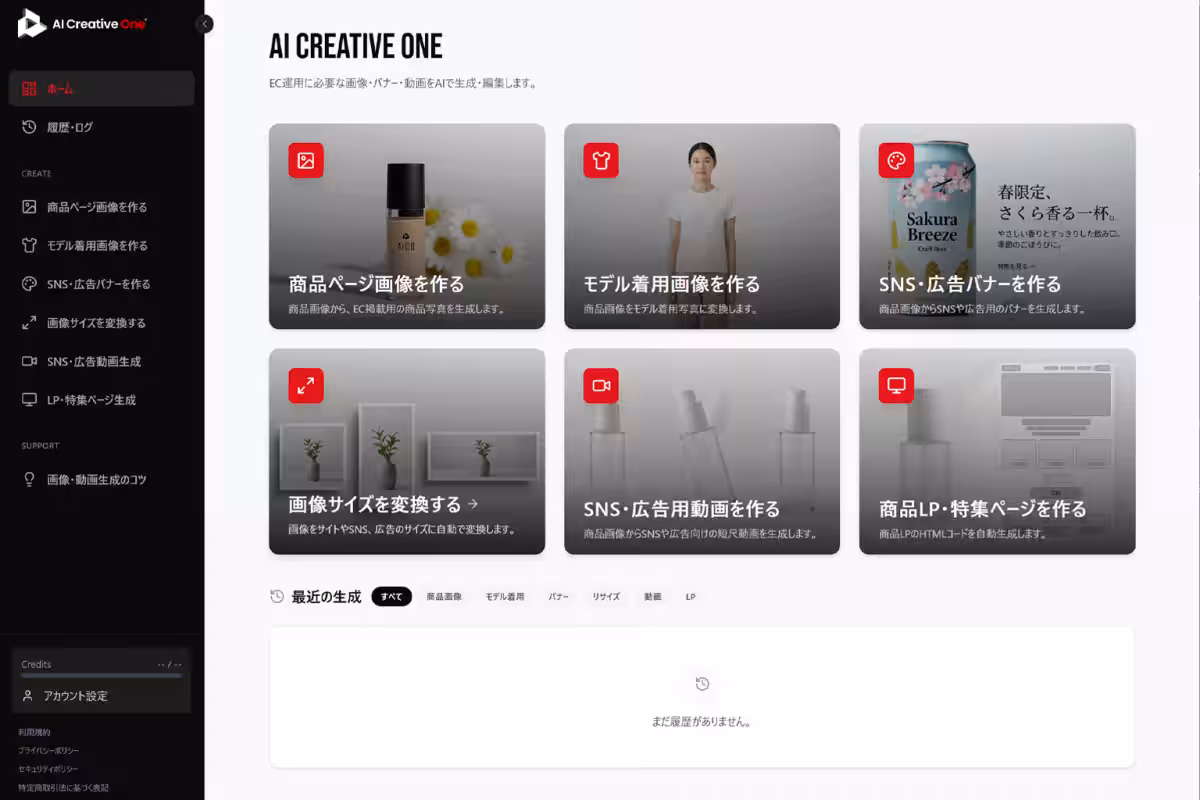The height and width of the screenshot is (800, 1200).
Task: Click the palette icon beside SNS・広告バナーを作る in sidebar
Action: (29, 284)
